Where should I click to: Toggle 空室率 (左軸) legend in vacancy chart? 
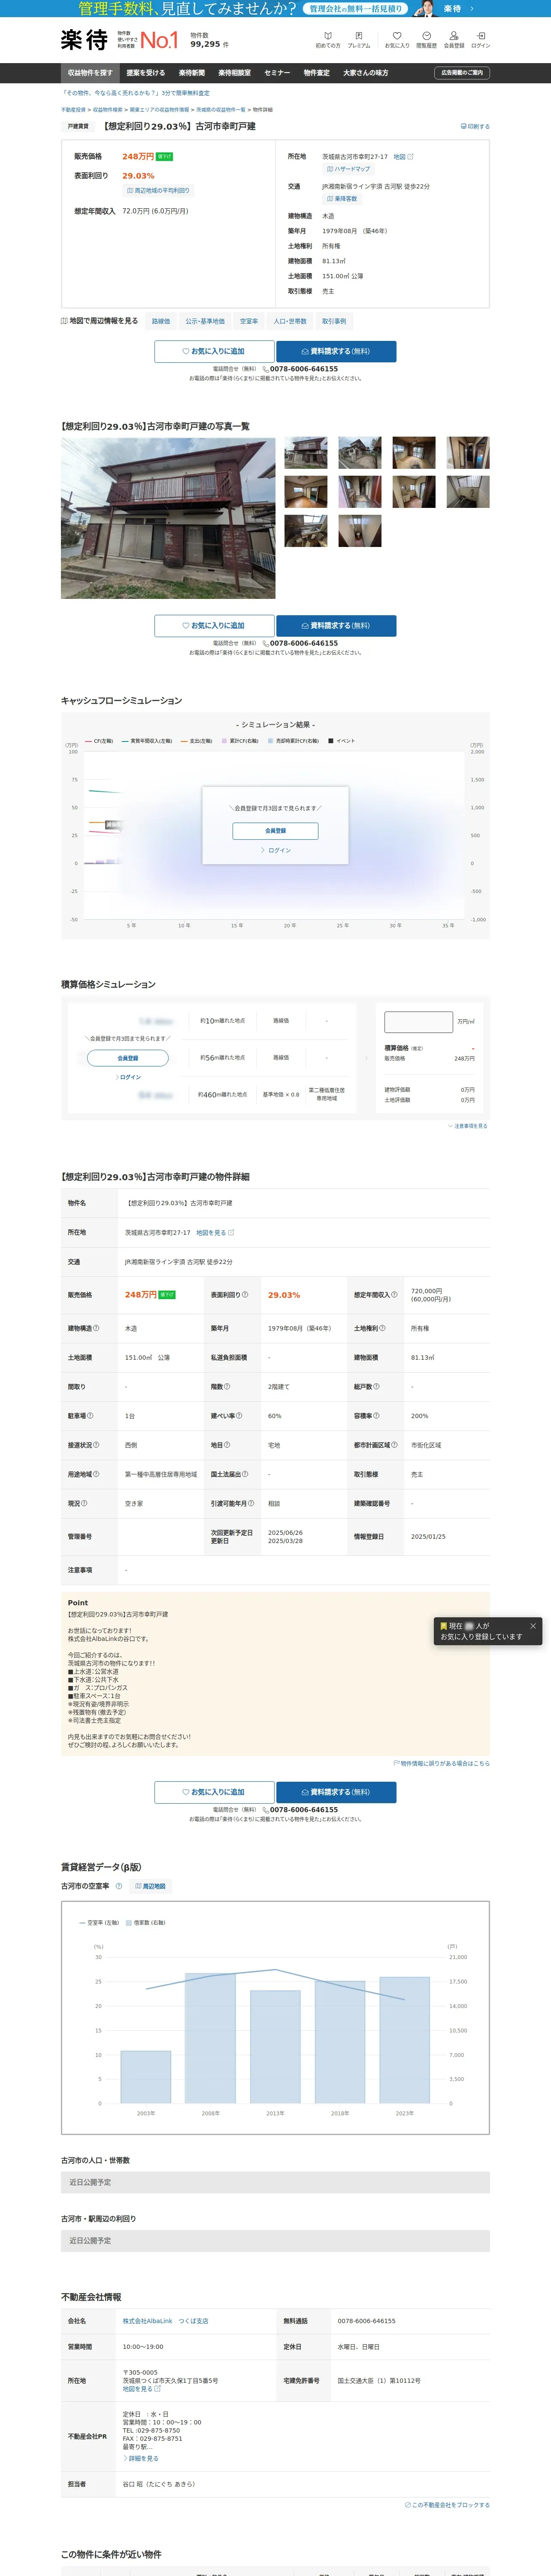click(x=99, y=1923)
